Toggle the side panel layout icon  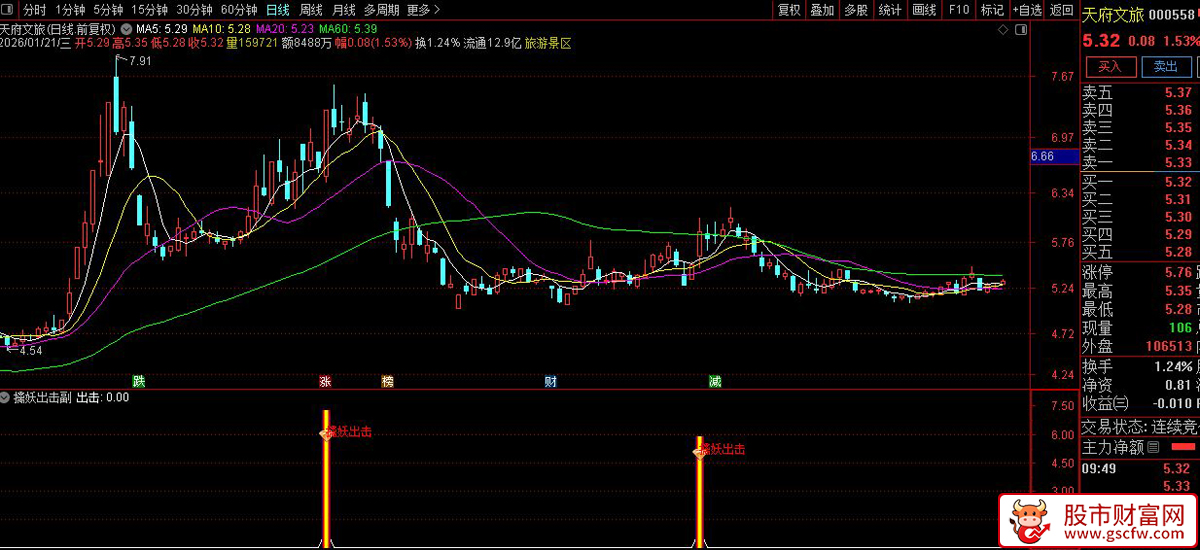1023,31
